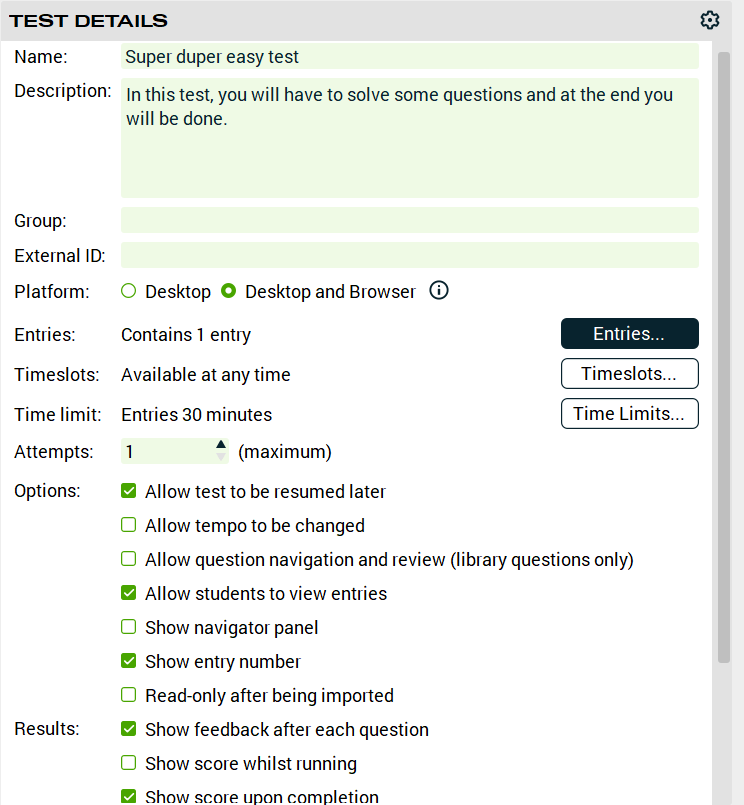Click the test Name input field
744x805 pixels.
click(409, 57)
